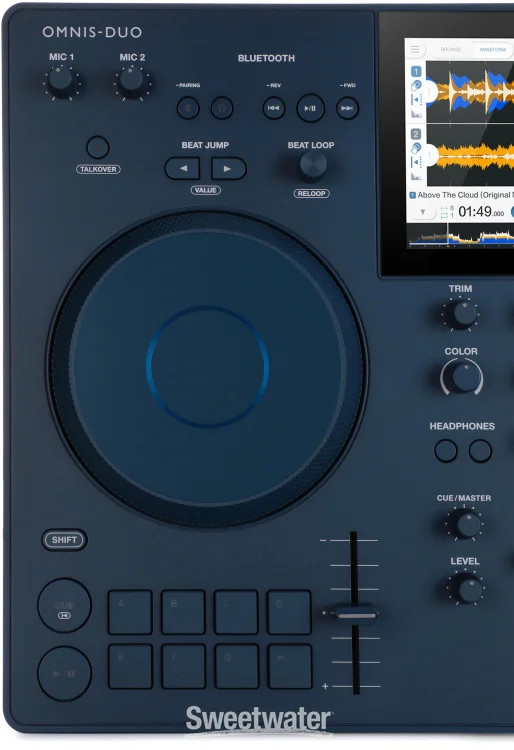Trigger performance pad D
The image size is (514, 750).
pos(289,612)
